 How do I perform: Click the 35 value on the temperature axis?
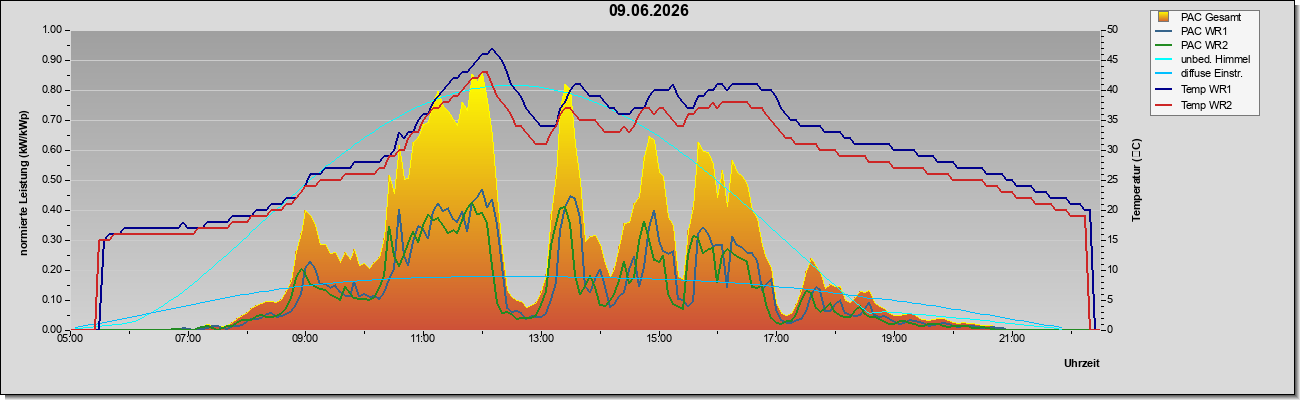1111,120
